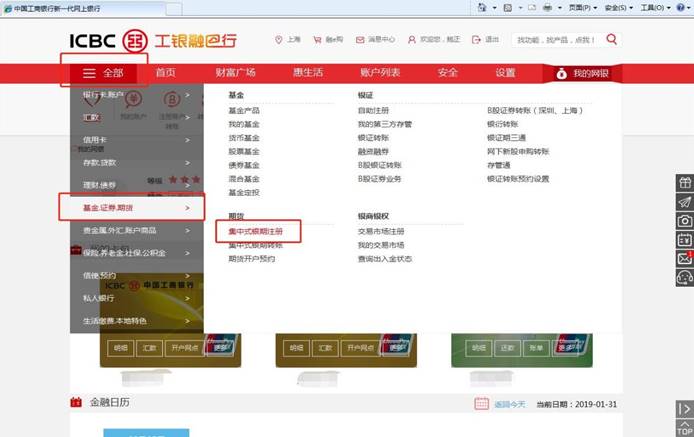694x437 pixels.
Task: Open the 融e购 shopping cart icon
Action: point(317,40)
